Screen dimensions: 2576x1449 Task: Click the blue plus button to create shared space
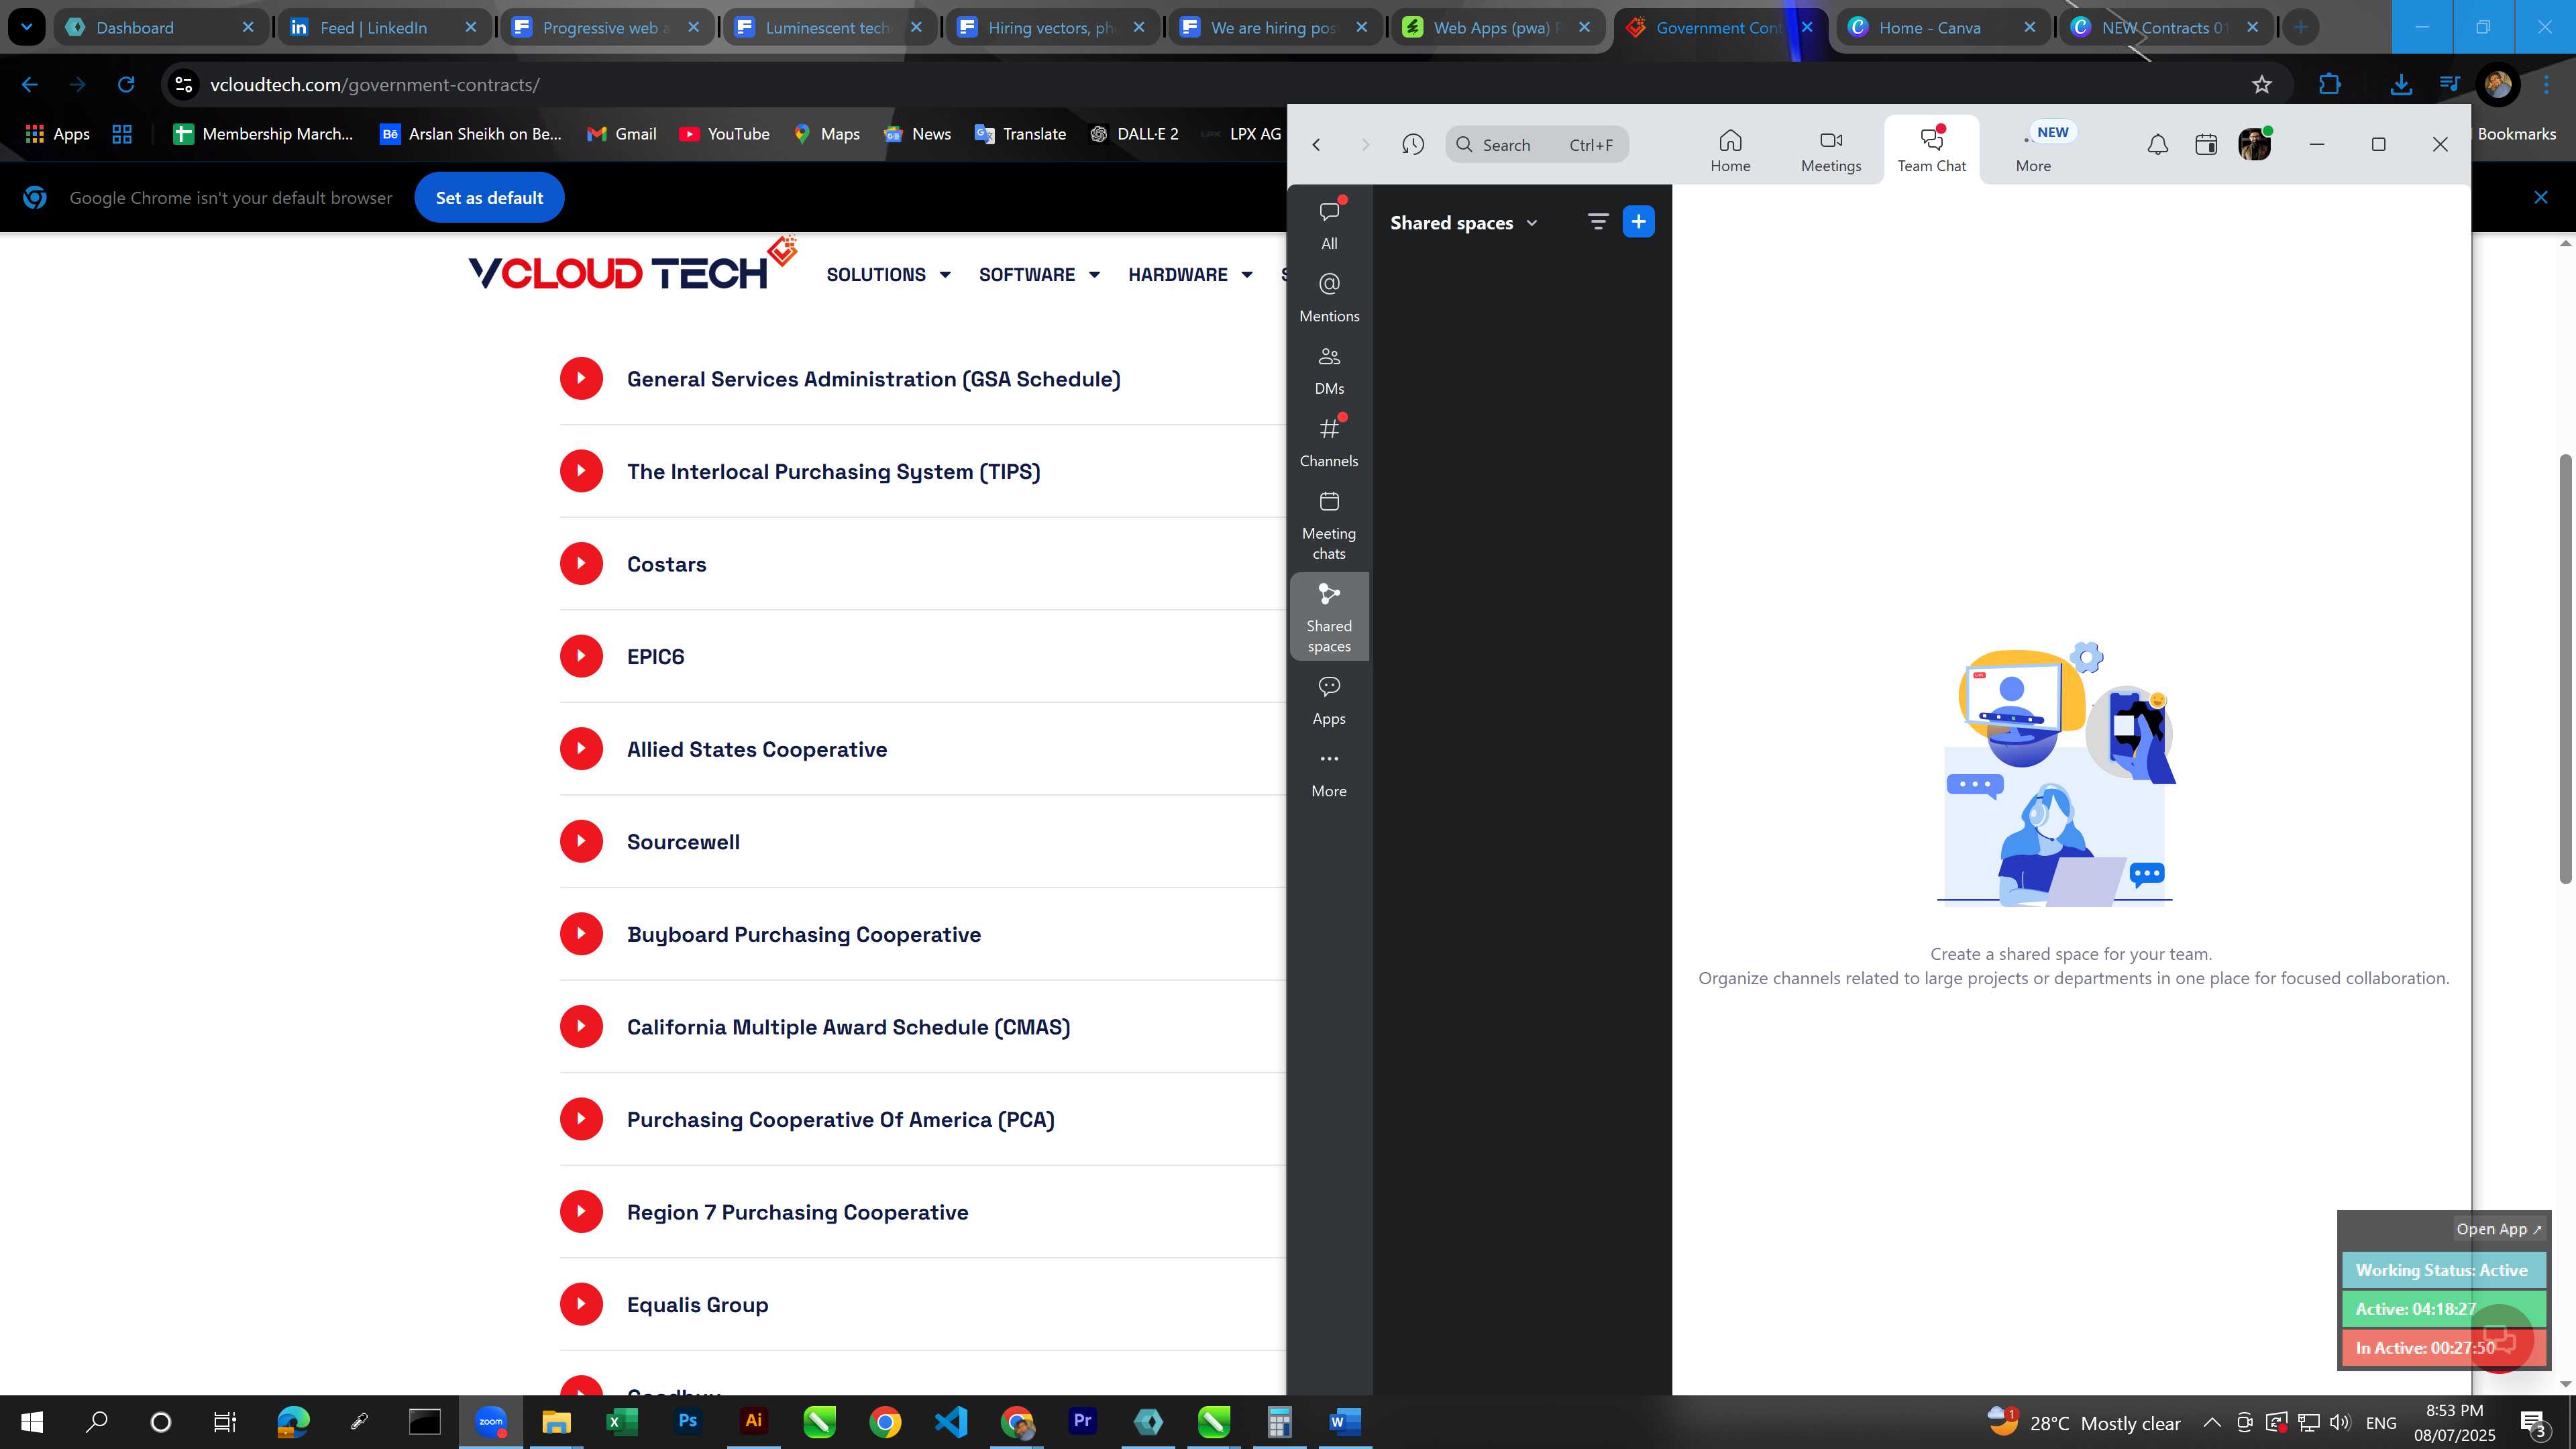(x=1638, y=222)
